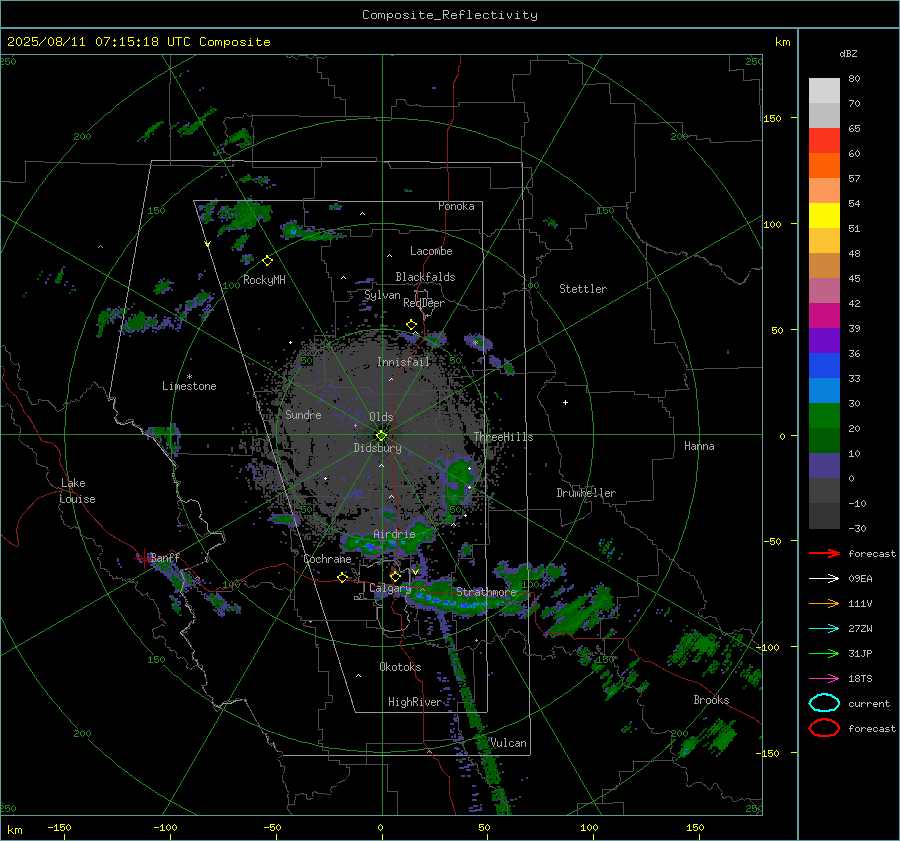The height and width of the screenshot is (841, 900).
Task: Click the asterisk marker above Limestone
Action: coord(189,377)
